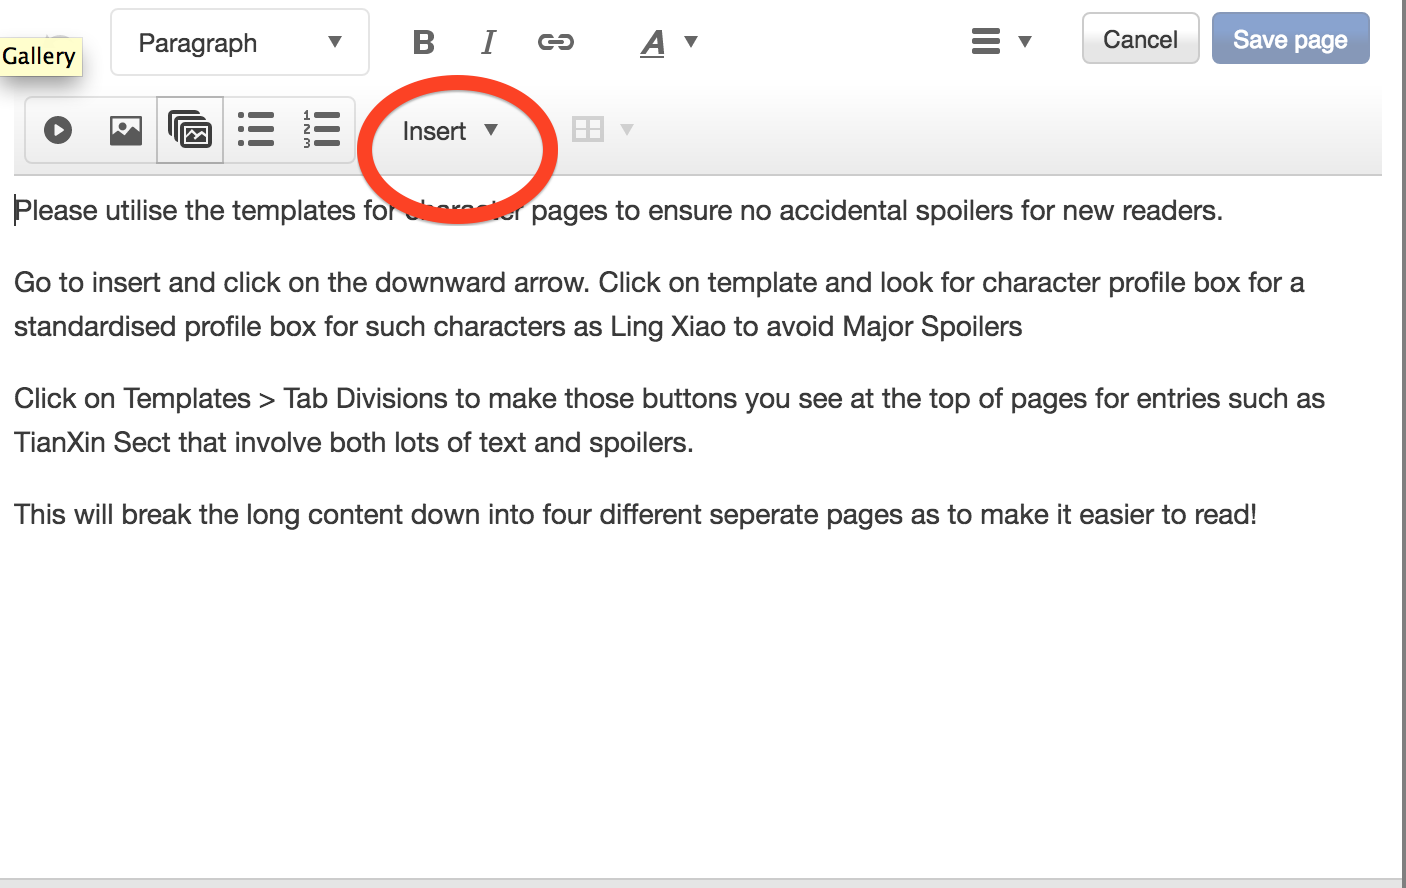Toggle numbered list formatting
The width and height of the screenshot is (1406, 888).
pos(321,130)
